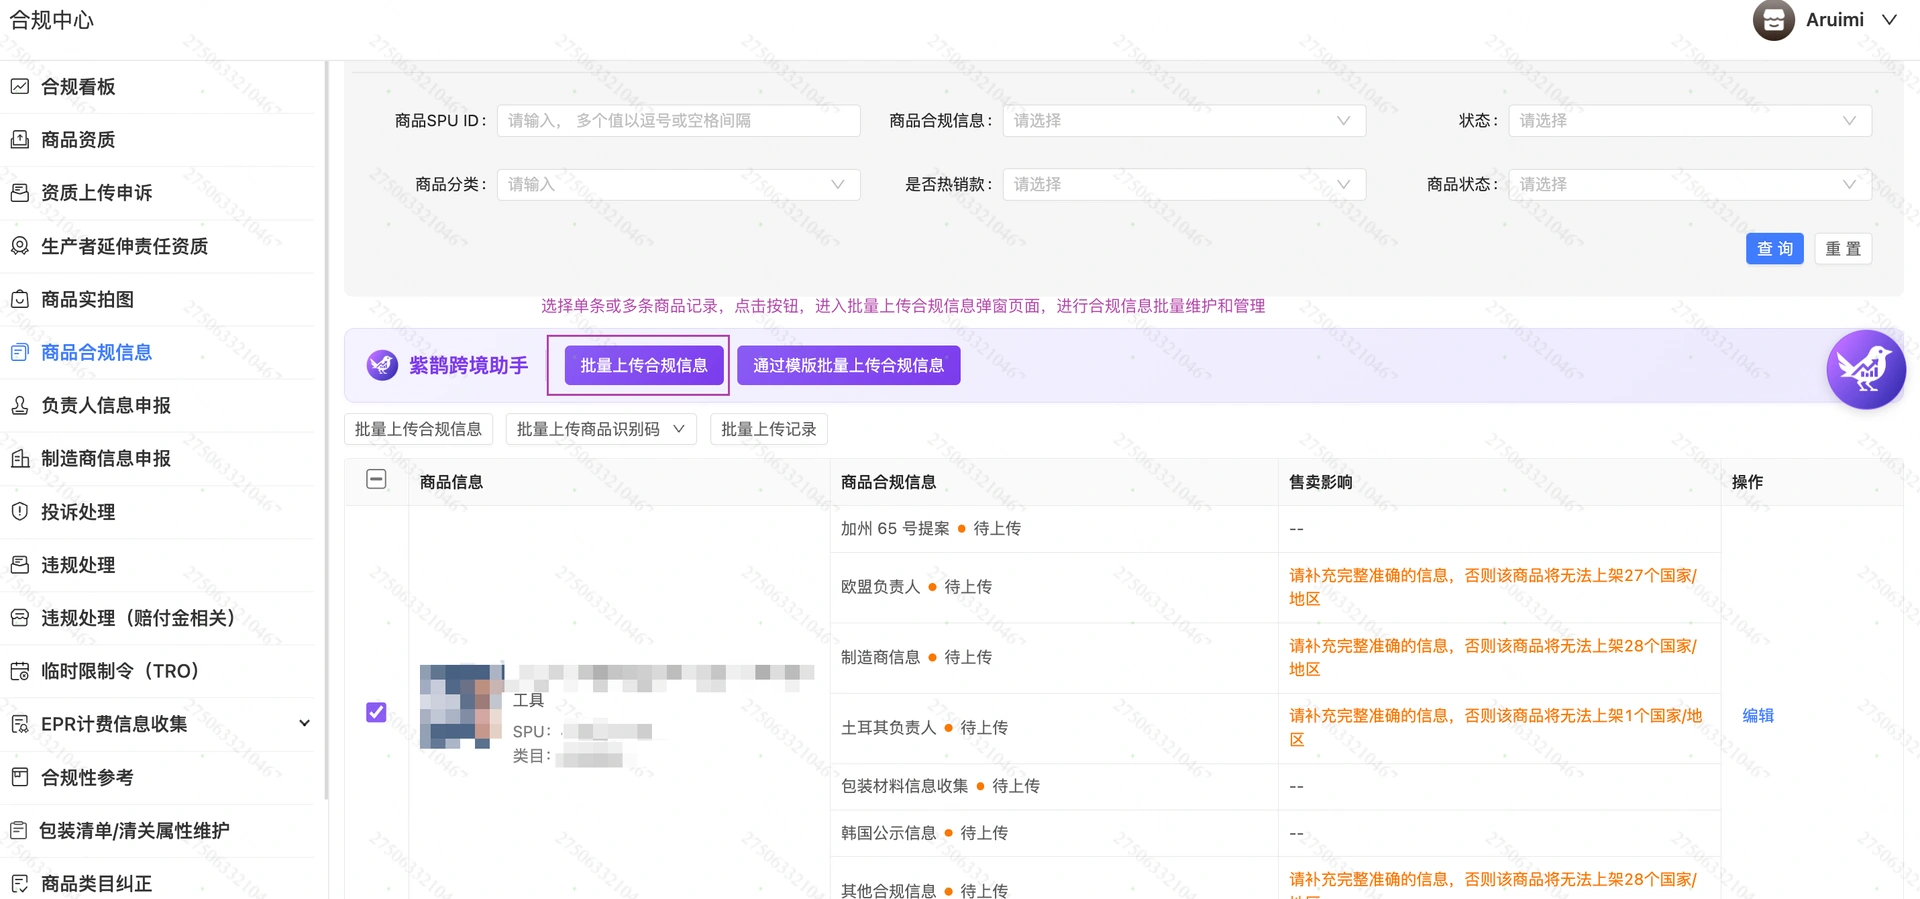This screenshot has height=899, width=1920.
Task: Toggle the table header select-all checkbox
Action: coord(376,480)
